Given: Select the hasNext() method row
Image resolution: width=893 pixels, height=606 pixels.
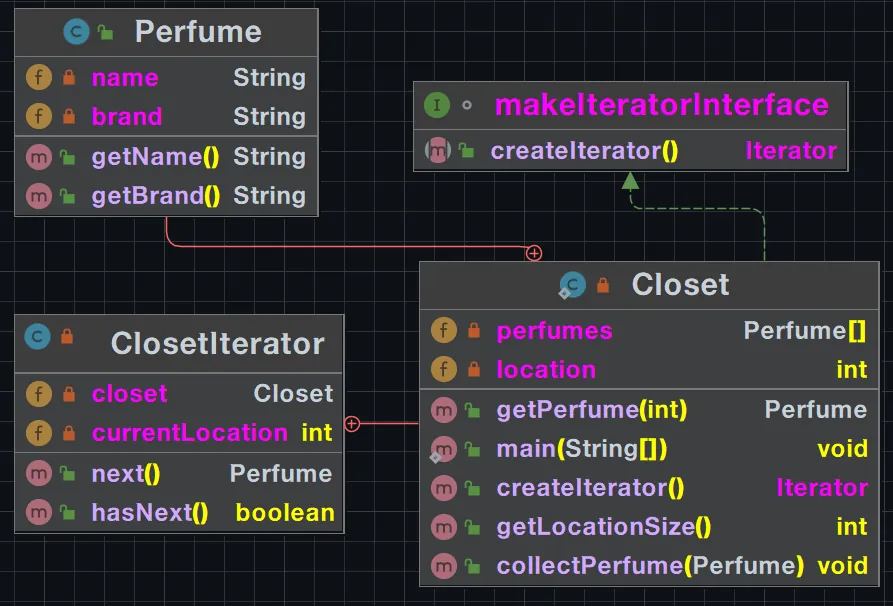Looking at the screenshot, I should point(150,513).
